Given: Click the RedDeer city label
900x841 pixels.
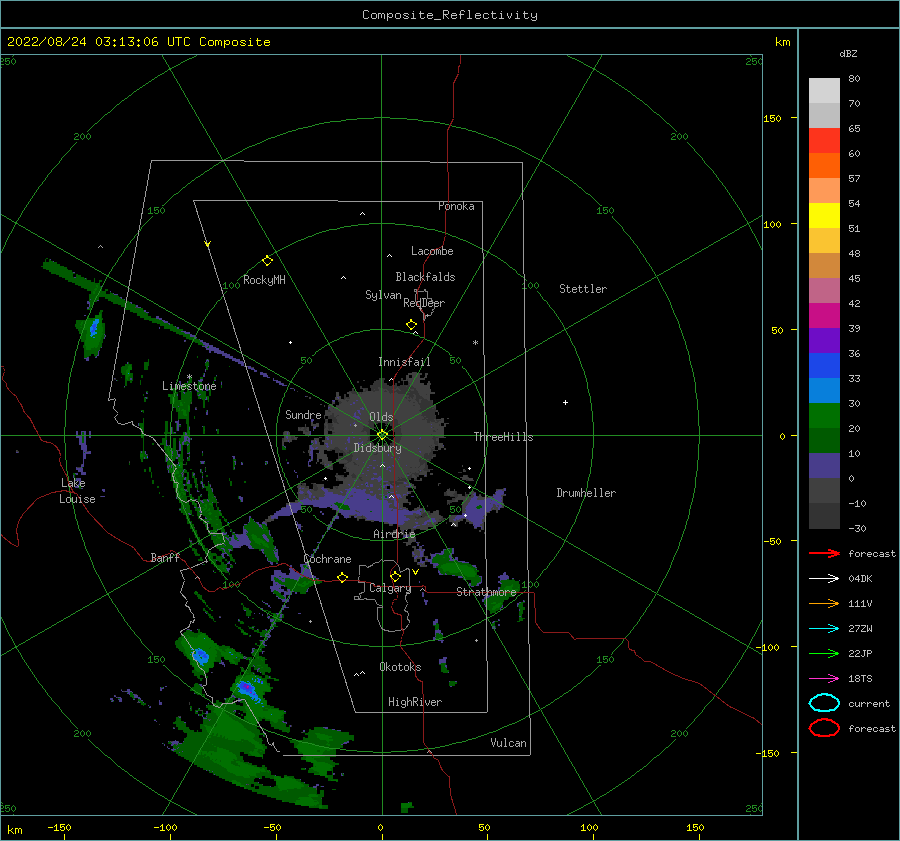Looking at the screenshot, I should point(424,303).
